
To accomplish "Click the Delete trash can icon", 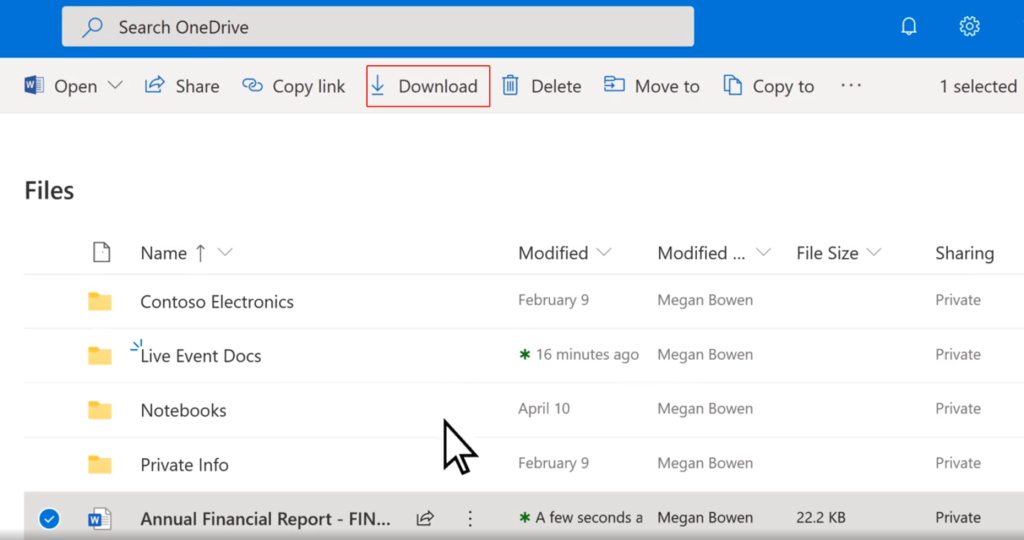I will [x=510, y=86].
